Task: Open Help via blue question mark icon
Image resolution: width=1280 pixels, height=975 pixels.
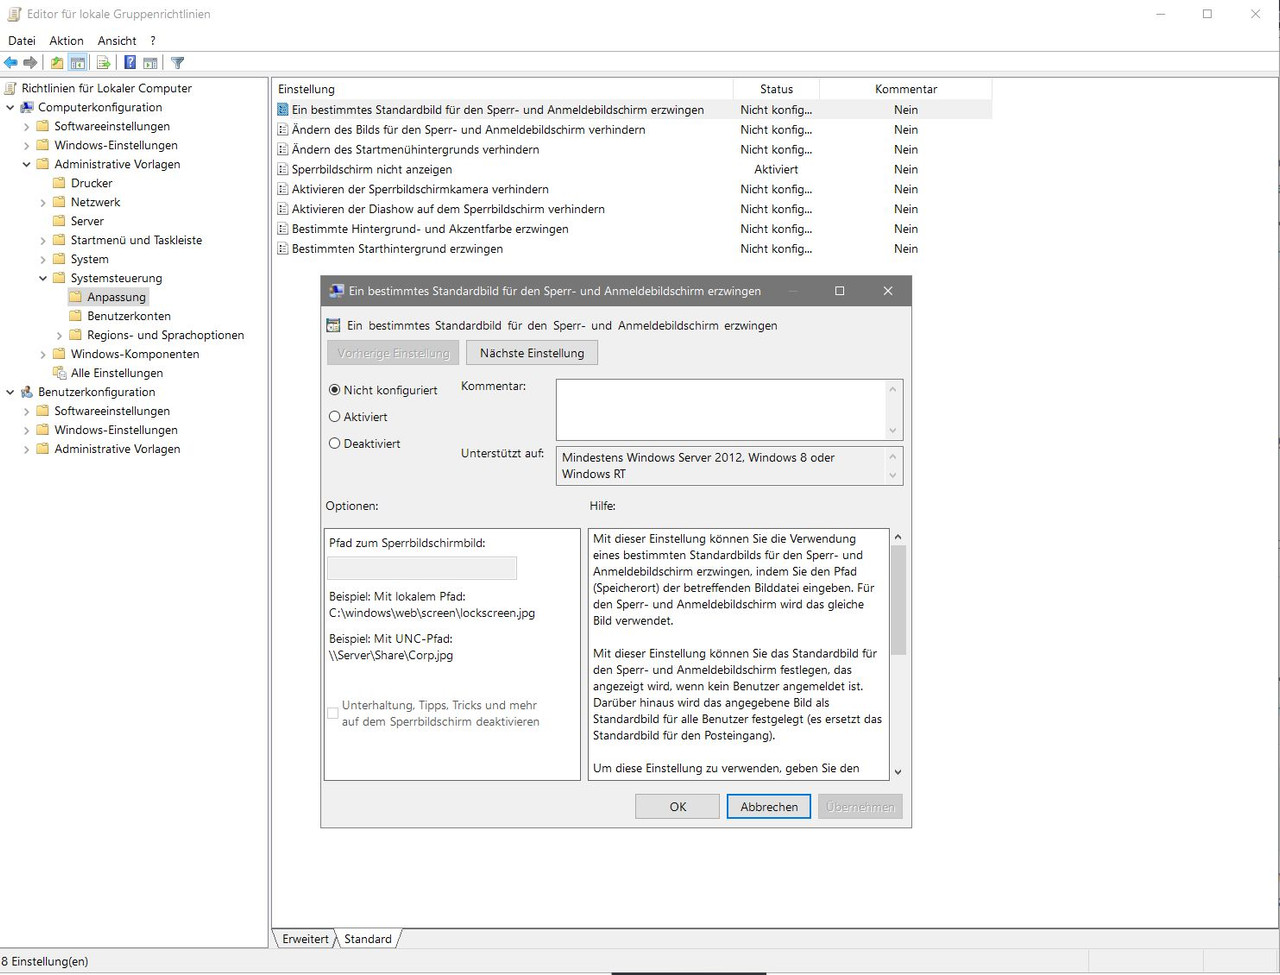Action: [130, 63]
